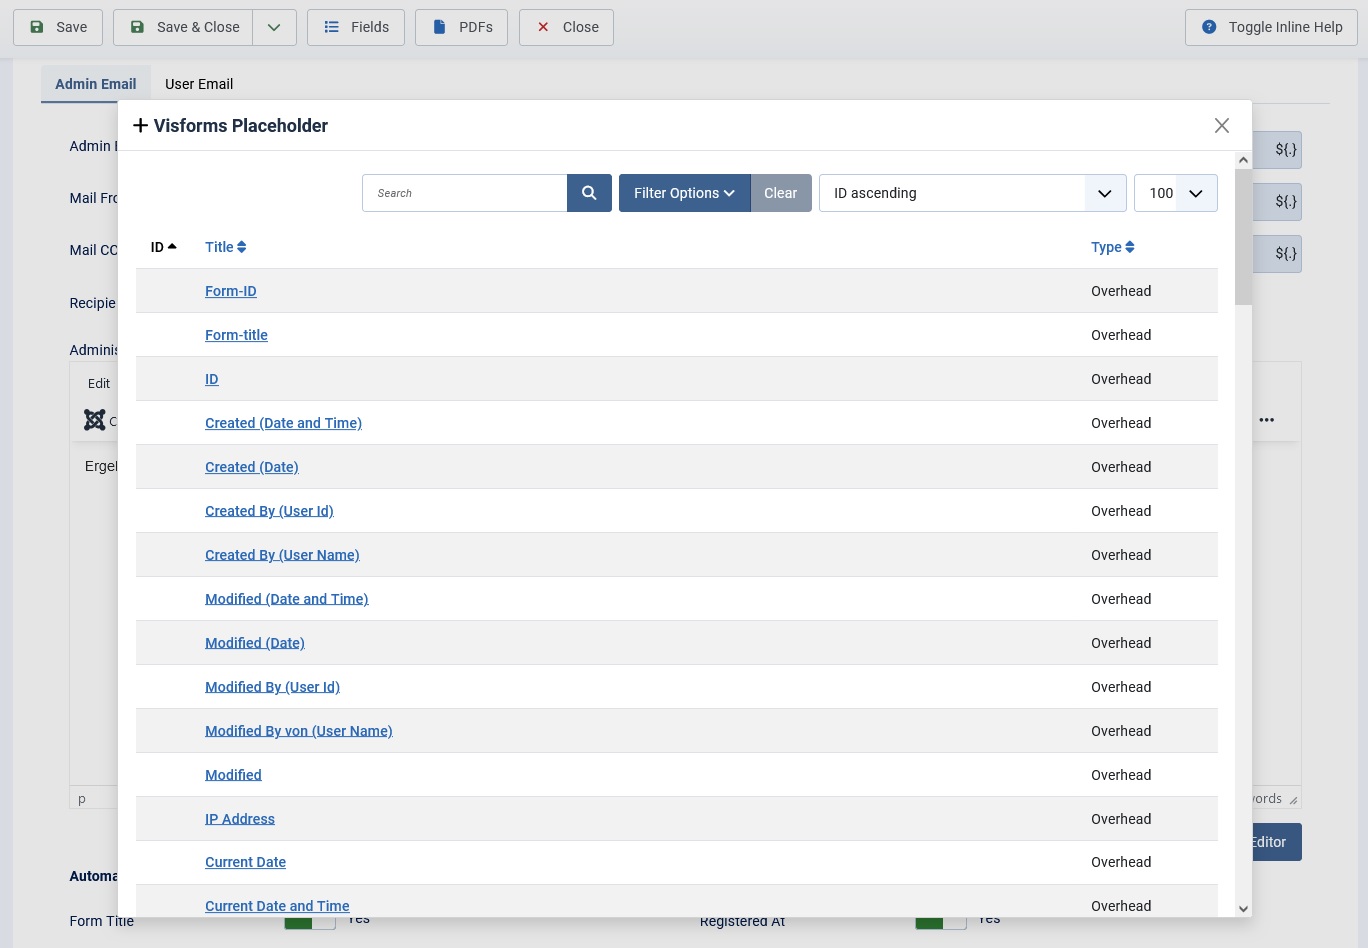Click the magnifier search button
Viewport: 1368px width, 948px height.
tap(589, 193)
